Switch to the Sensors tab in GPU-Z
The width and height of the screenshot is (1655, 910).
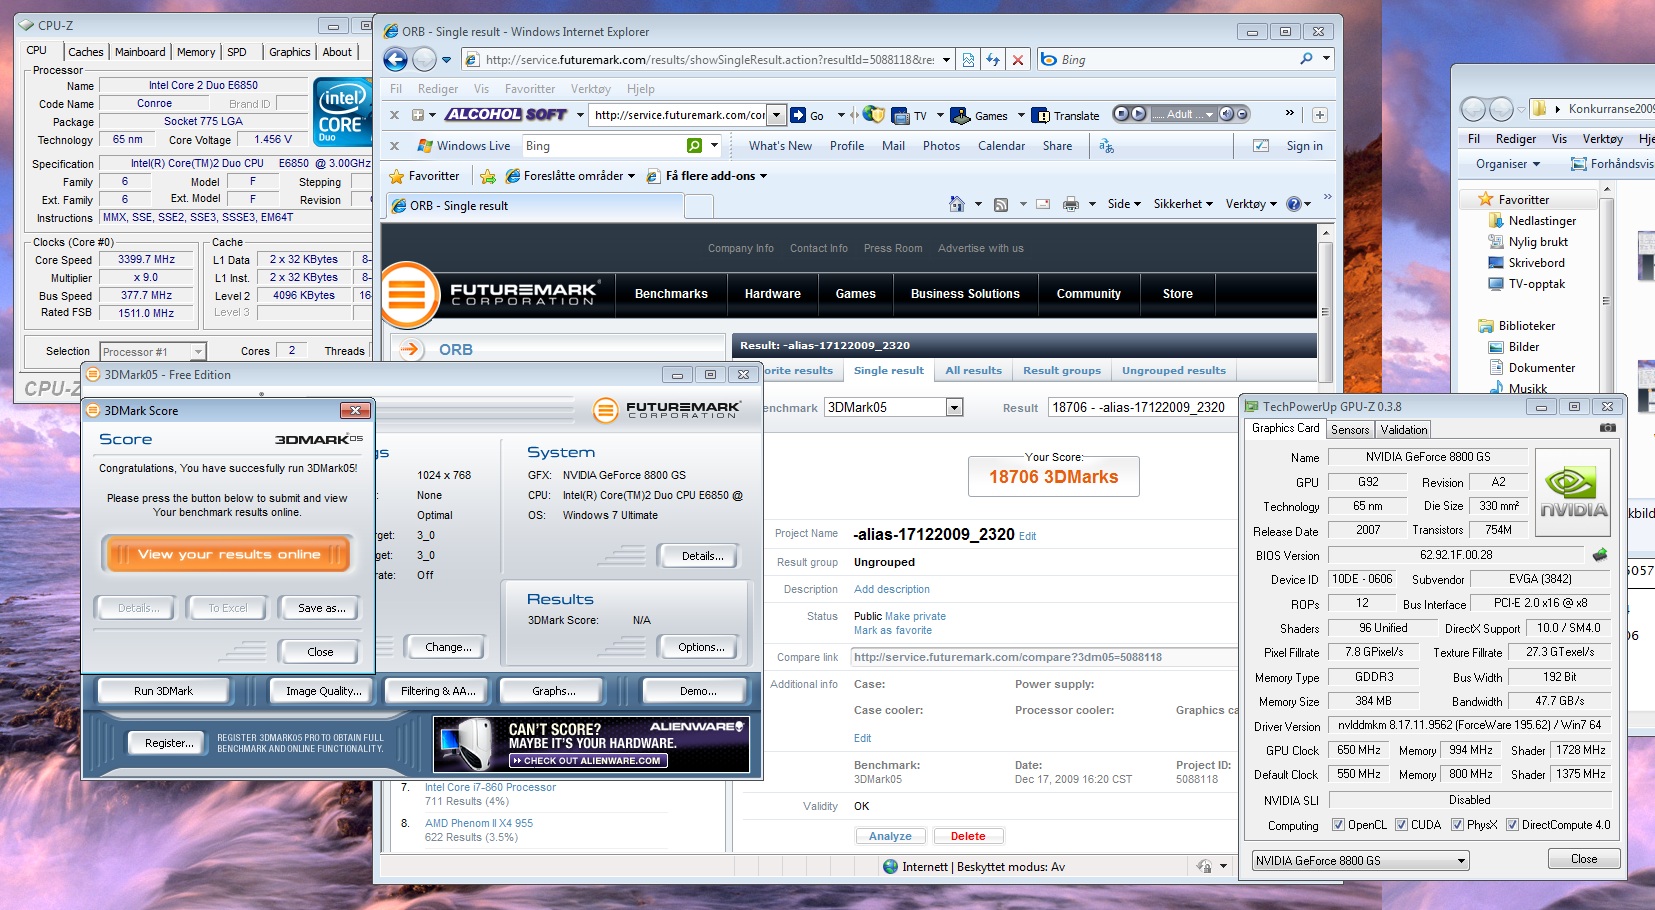click(x=1350, y=430)
